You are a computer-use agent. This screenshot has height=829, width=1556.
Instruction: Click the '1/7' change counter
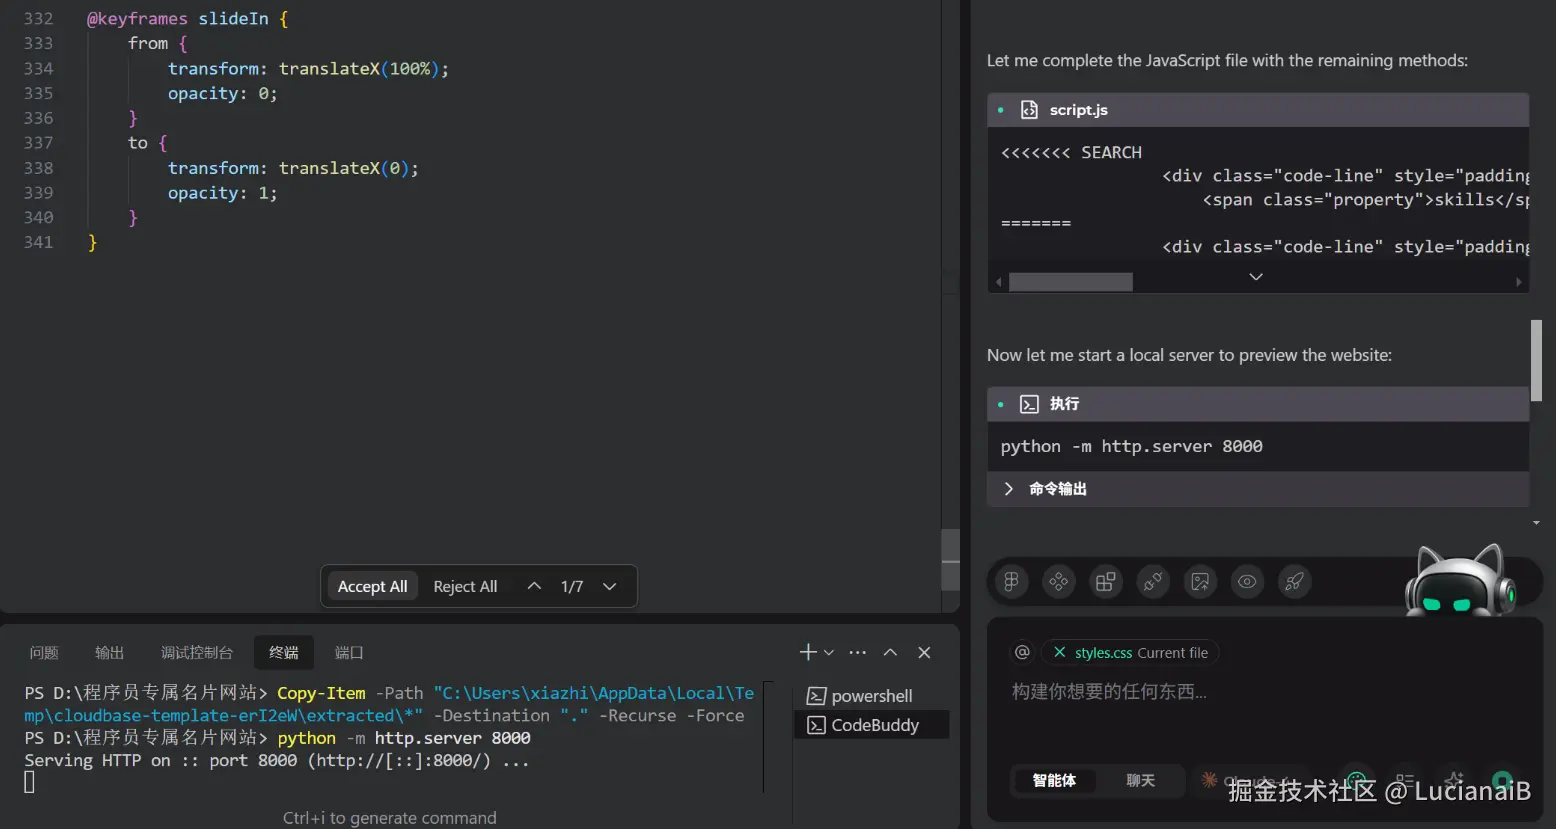pos(572,586)
